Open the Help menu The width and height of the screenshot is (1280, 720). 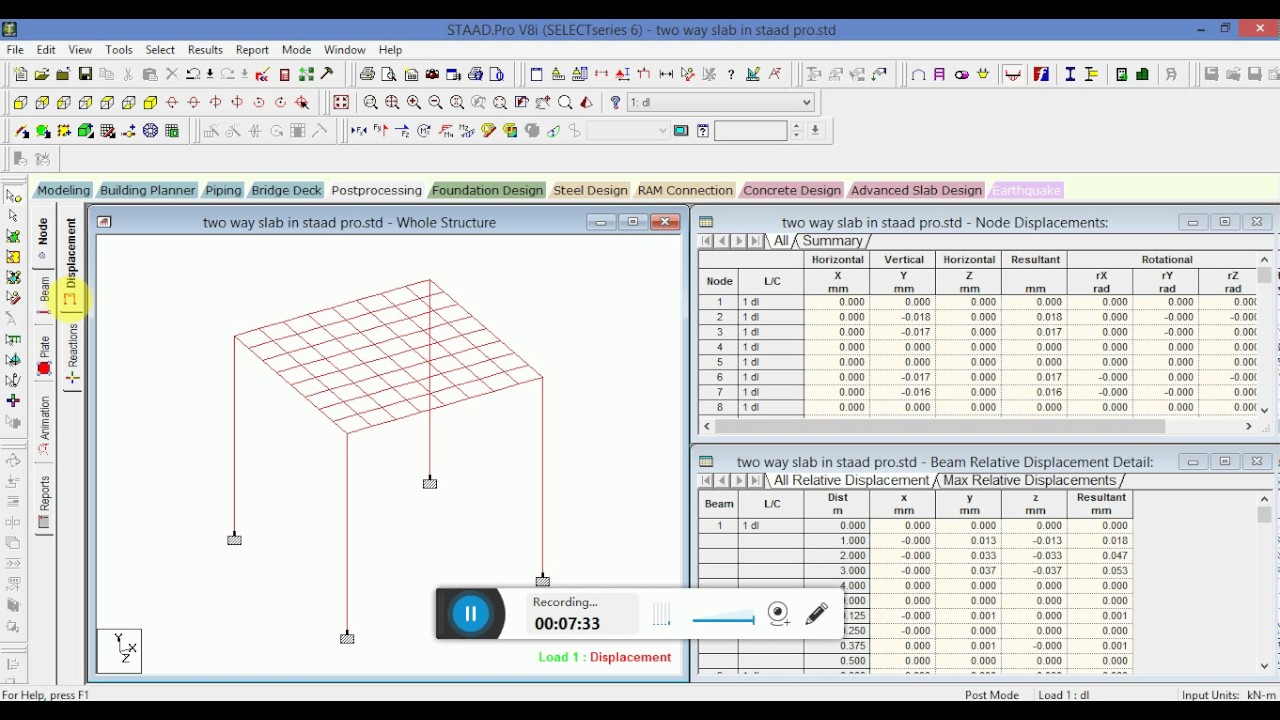pyautogui.click(x=390, y=50)
